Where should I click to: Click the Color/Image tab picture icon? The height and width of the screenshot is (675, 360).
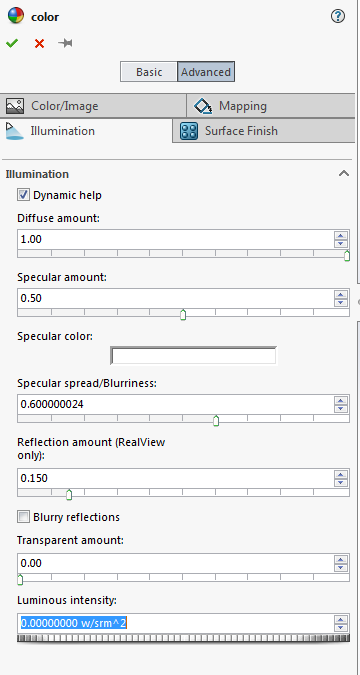[x=15, y=105]
